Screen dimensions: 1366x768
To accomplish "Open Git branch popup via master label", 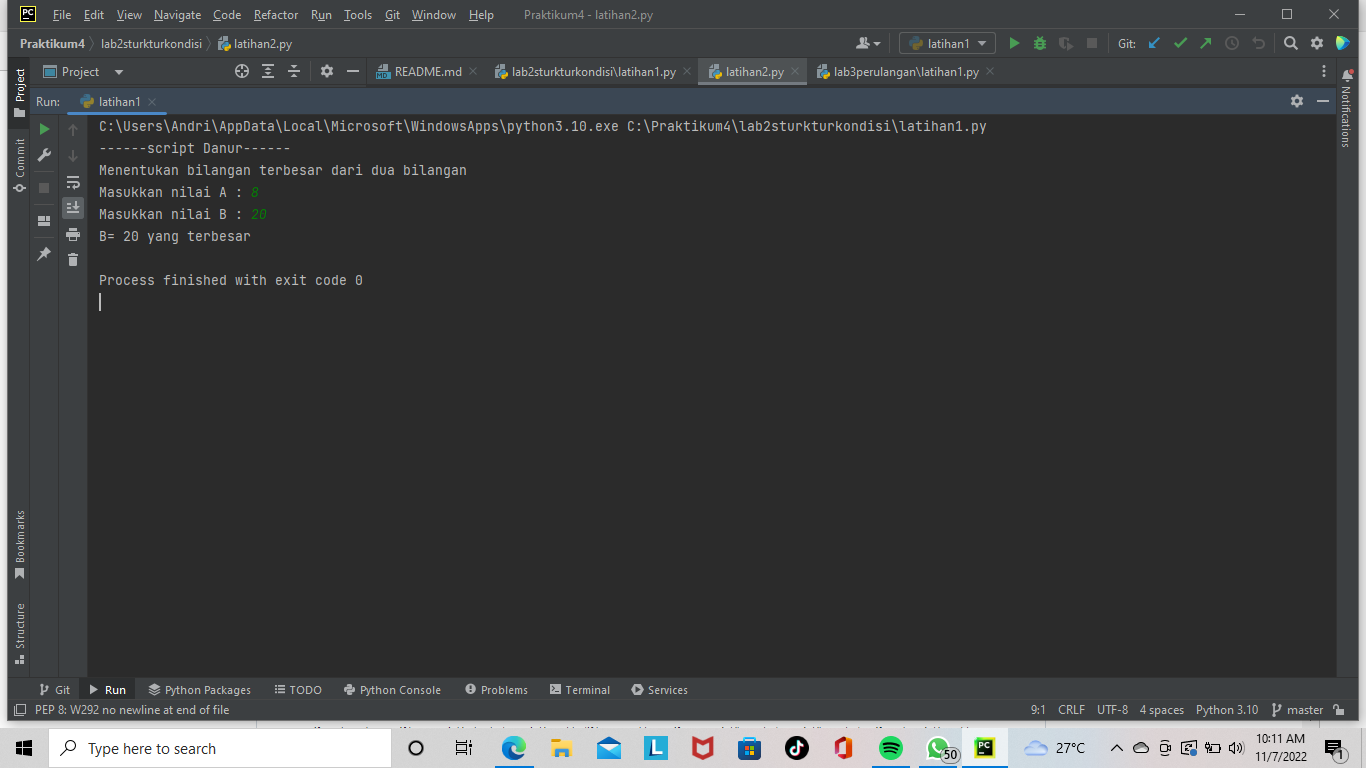I will [x=1305, y=709].
